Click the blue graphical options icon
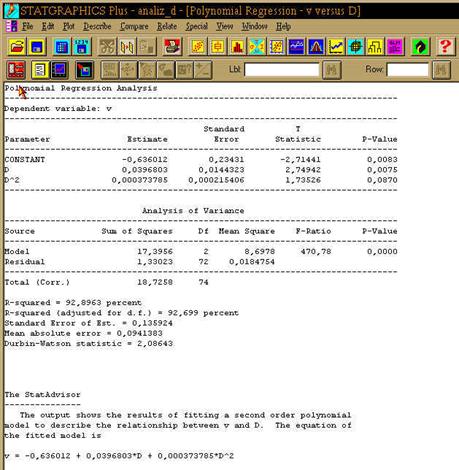 pos(60,70)
